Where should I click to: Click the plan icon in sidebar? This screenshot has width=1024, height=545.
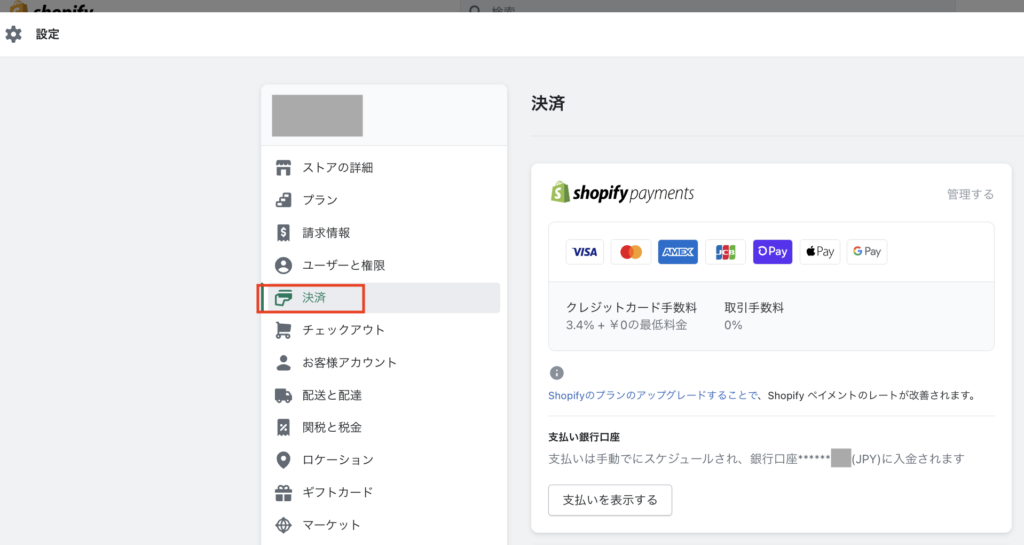pos(283,200)
